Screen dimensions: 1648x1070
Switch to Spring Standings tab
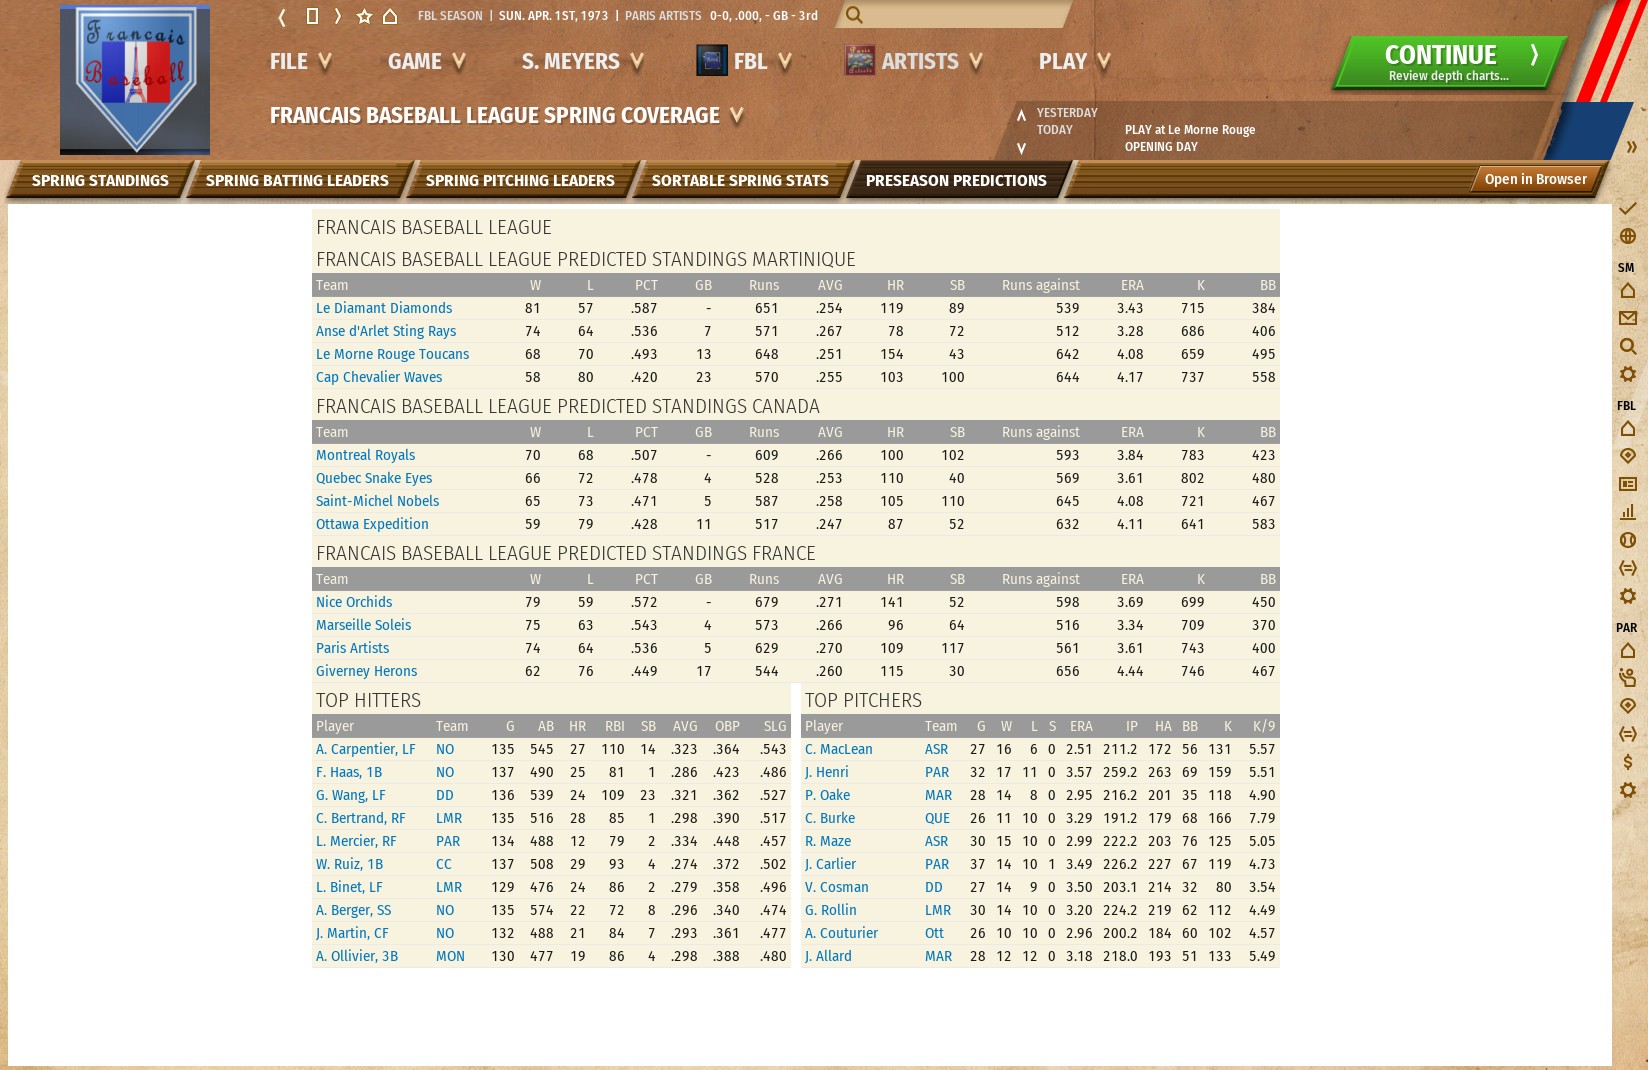(x=100, y=181)
